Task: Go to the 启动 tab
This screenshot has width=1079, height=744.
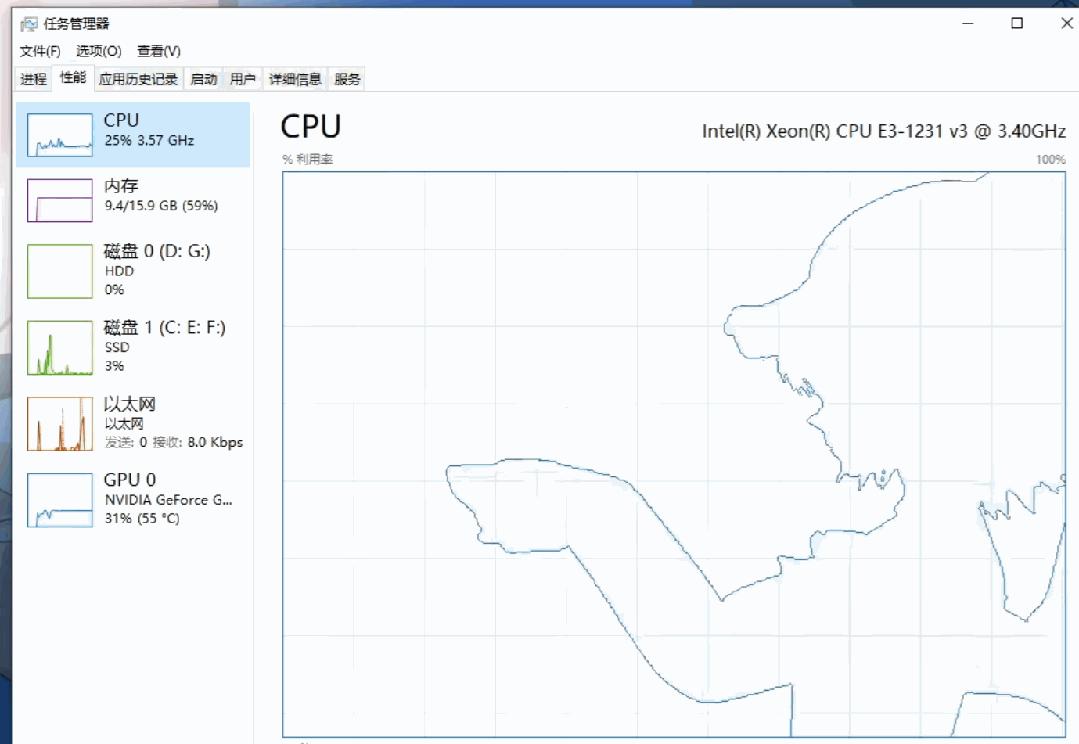Action: (x=203, y=79)
